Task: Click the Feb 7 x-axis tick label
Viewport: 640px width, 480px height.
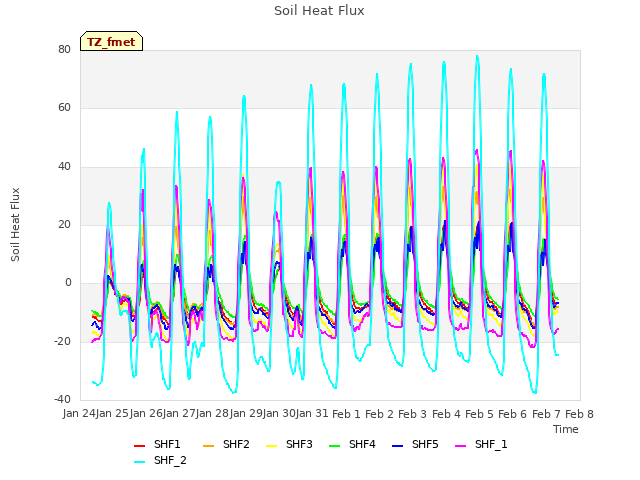Action: point(546,414)
